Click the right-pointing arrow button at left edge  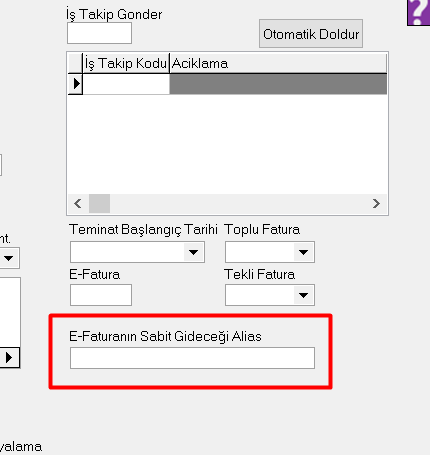[x=9, y=358]
